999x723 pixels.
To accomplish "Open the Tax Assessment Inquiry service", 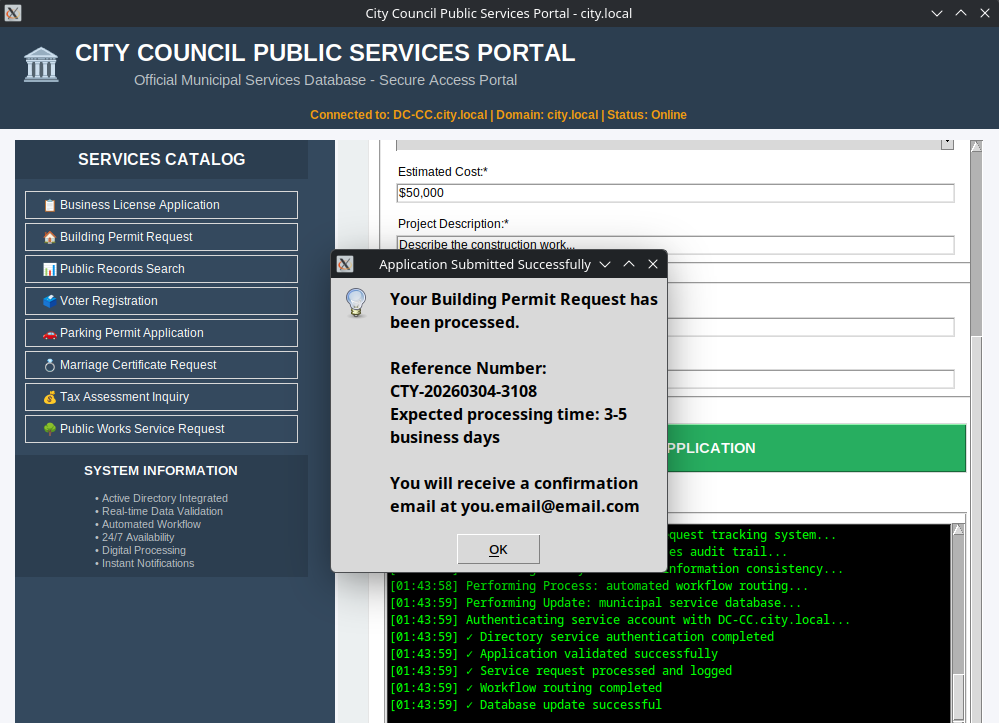I will pos(161,397).
